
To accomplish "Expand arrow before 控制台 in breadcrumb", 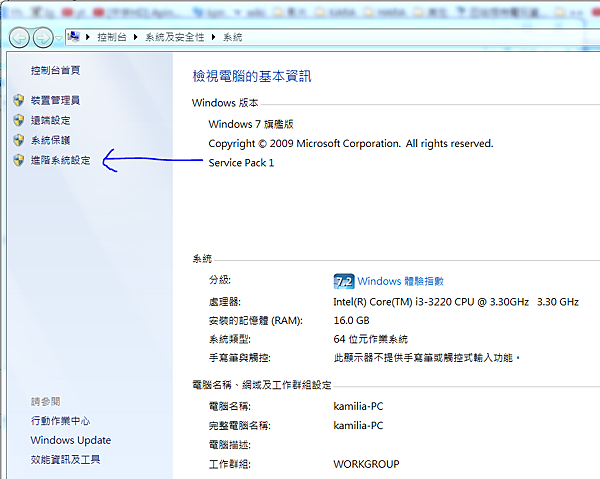I will coord(88,37).
